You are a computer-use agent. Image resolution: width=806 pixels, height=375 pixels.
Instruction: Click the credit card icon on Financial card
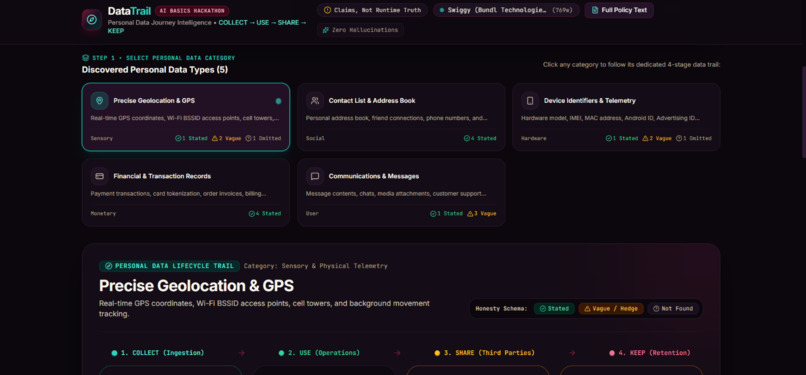coord(99,176)
